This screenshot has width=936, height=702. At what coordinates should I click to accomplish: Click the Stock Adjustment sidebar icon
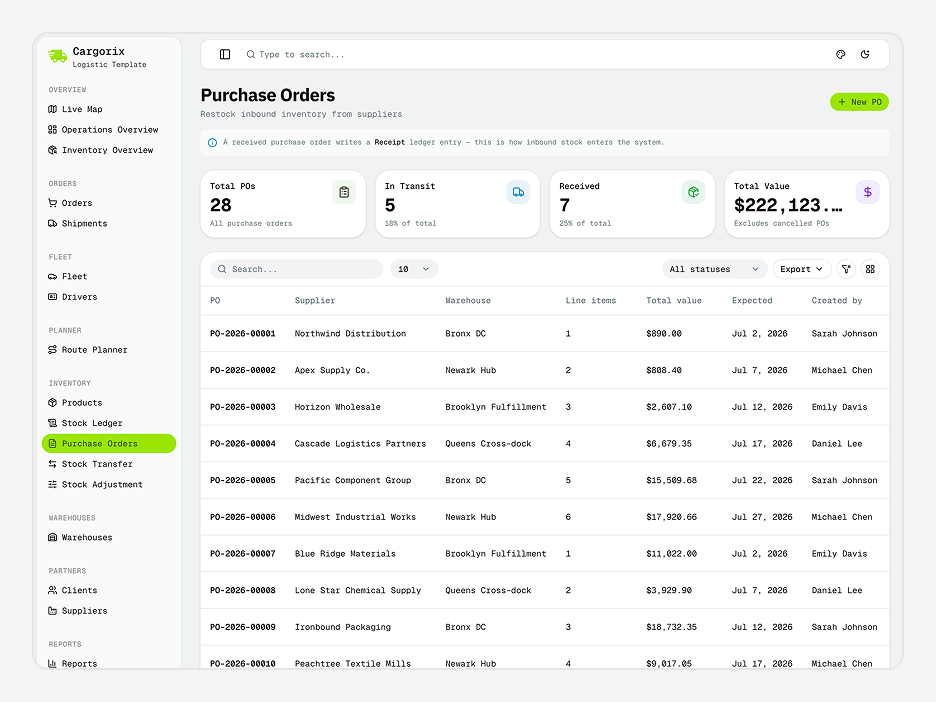53,484
